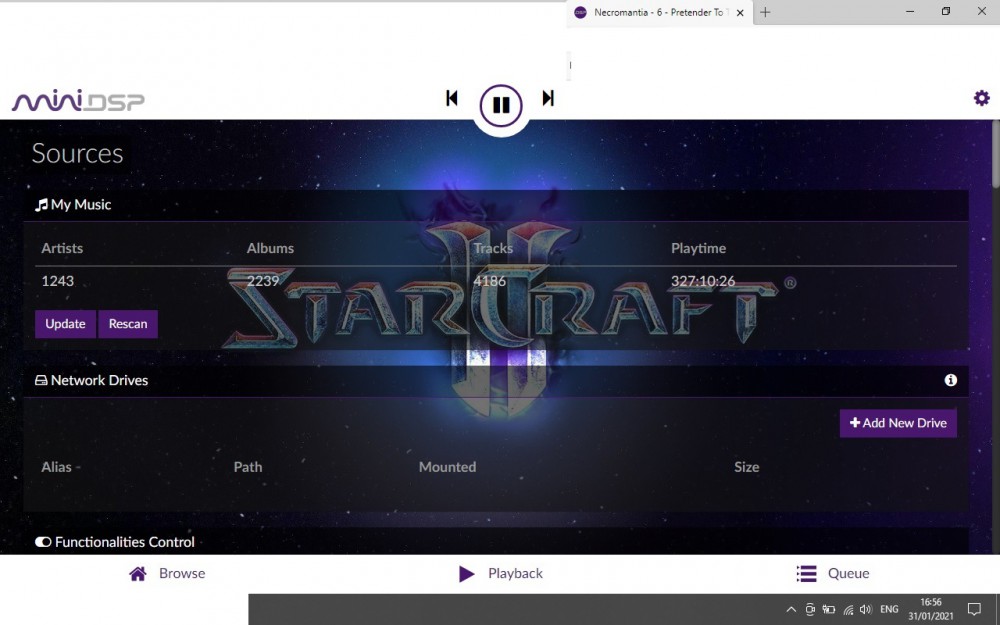Open the taskbar clock and date
This screenshot has height=625, width=1000.
[x=930, y=609]
